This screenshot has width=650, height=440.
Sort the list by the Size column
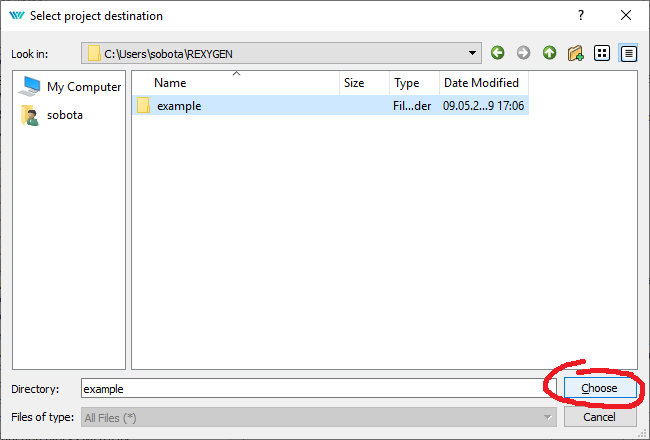(364, 83)
